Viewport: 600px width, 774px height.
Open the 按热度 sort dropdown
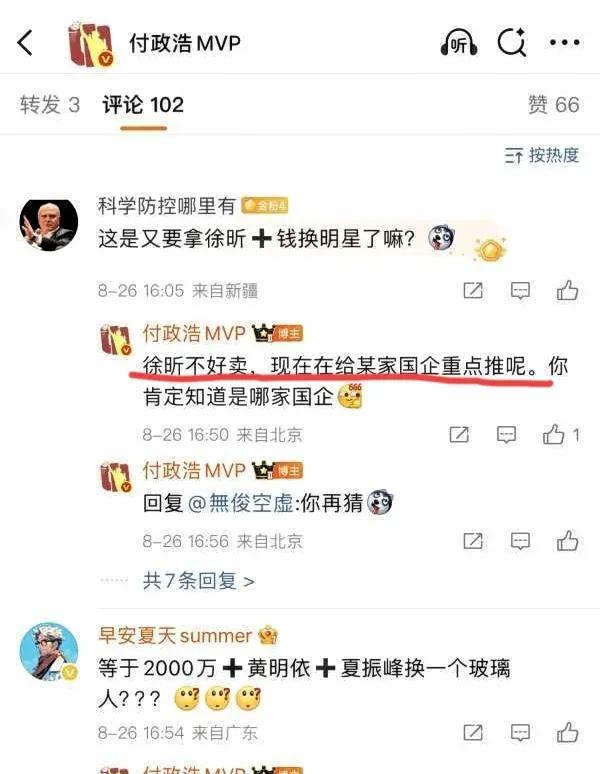pos(541,155)
